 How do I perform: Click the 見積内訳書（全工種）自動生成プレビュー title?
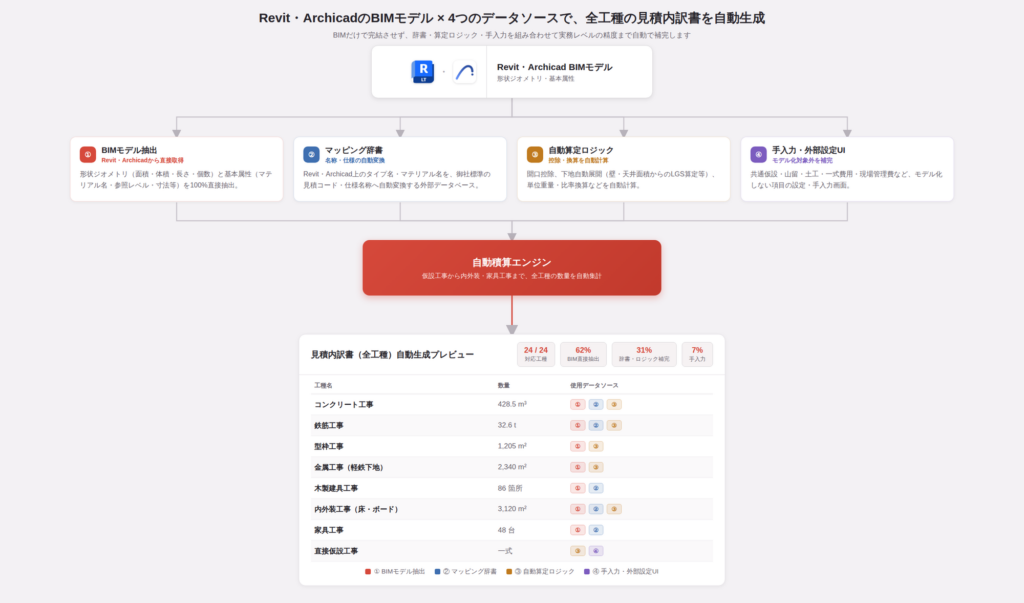[x=392, y=355]
